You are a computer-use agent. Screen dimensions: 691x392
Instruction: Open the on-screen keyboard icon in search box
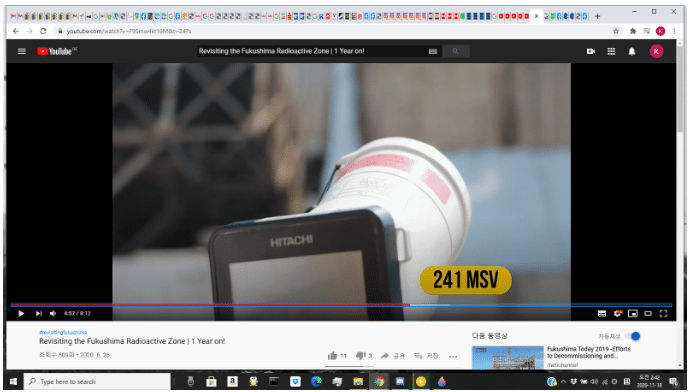pyautogui.click(x=433, y=51)
